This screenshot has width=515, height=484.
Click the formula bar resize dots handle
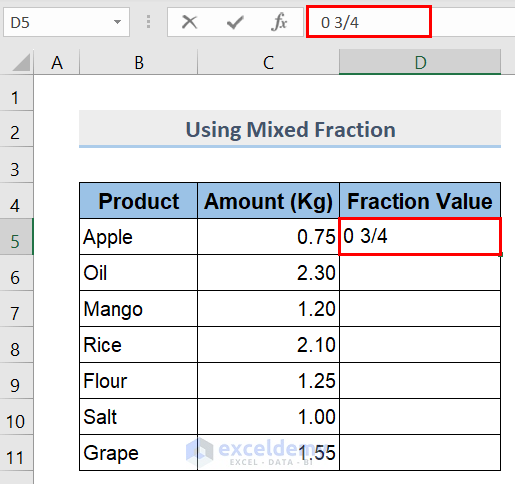[x=149, y=22]
